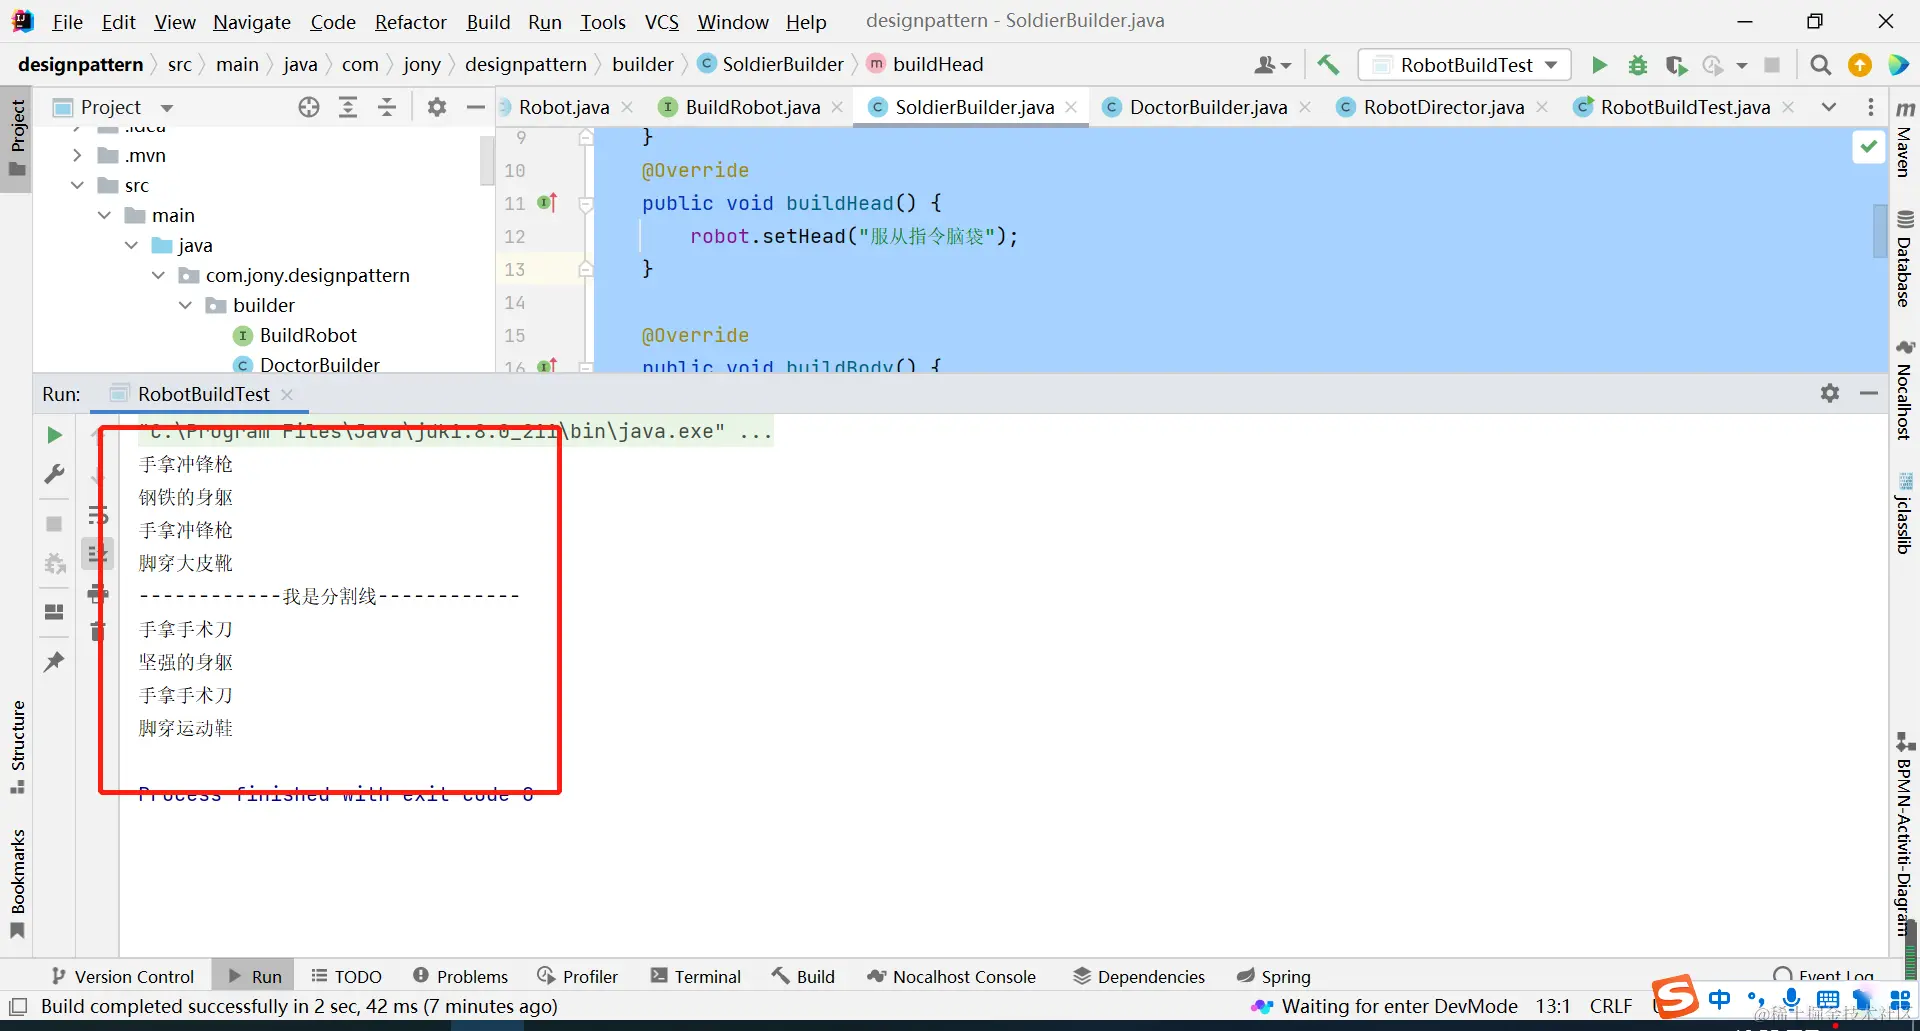Image resolution: width=1920 pixels, height=1031 pixels.
Task: Click the editor vertical scrollbar
Action: 1880,230
